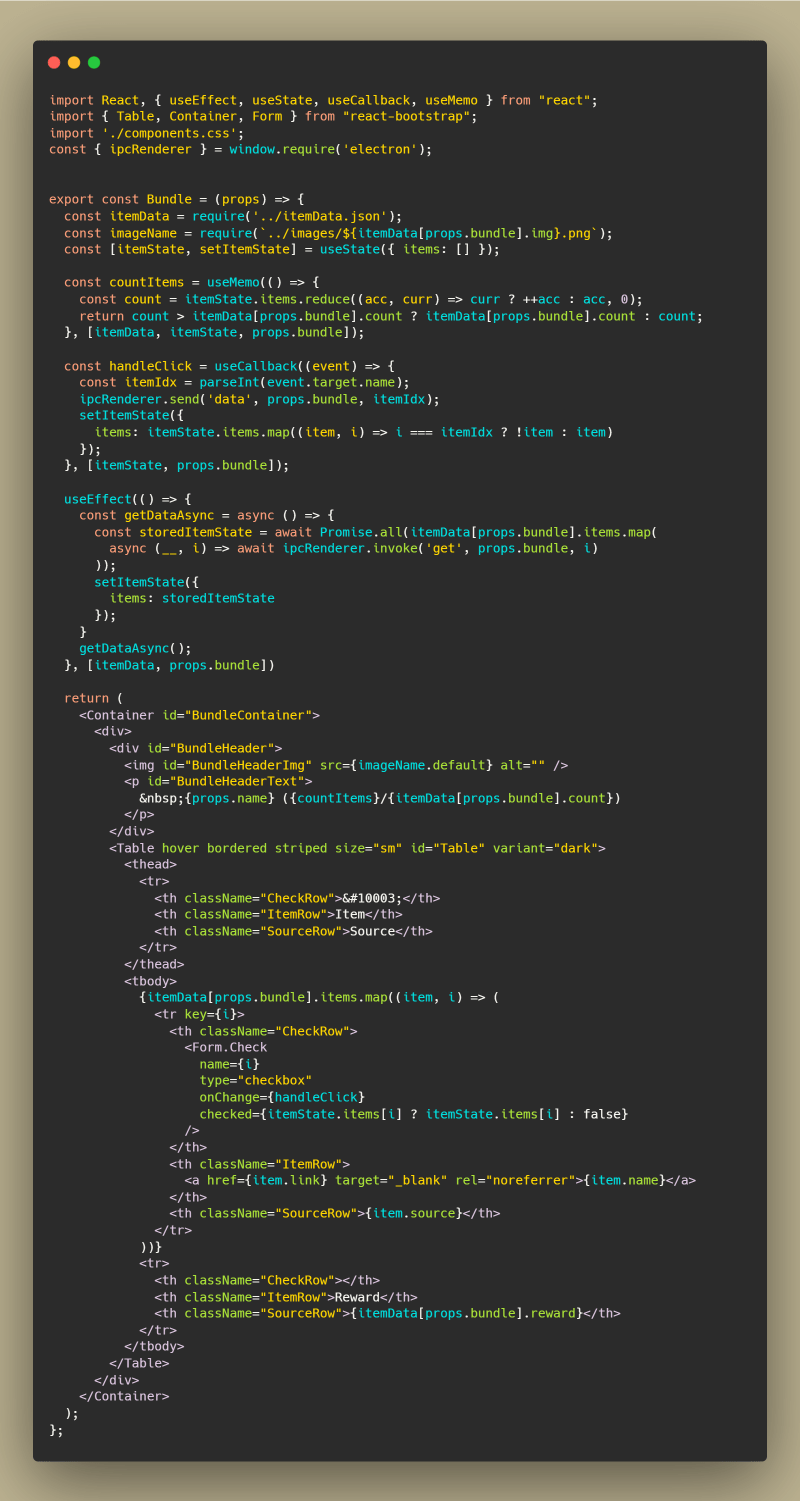Click the red traffic light button
The height and width of the screenshot is (1501, 800).
[53, 62]
